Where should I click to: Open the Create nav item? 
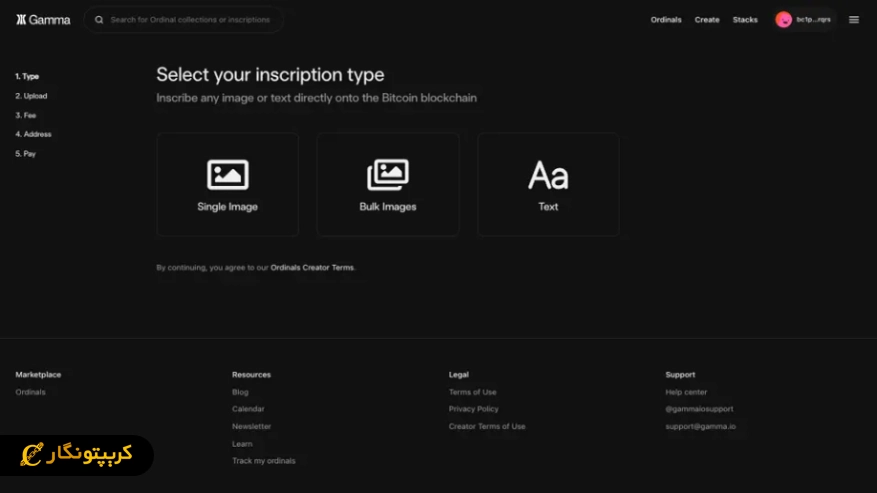click(707, 20)
